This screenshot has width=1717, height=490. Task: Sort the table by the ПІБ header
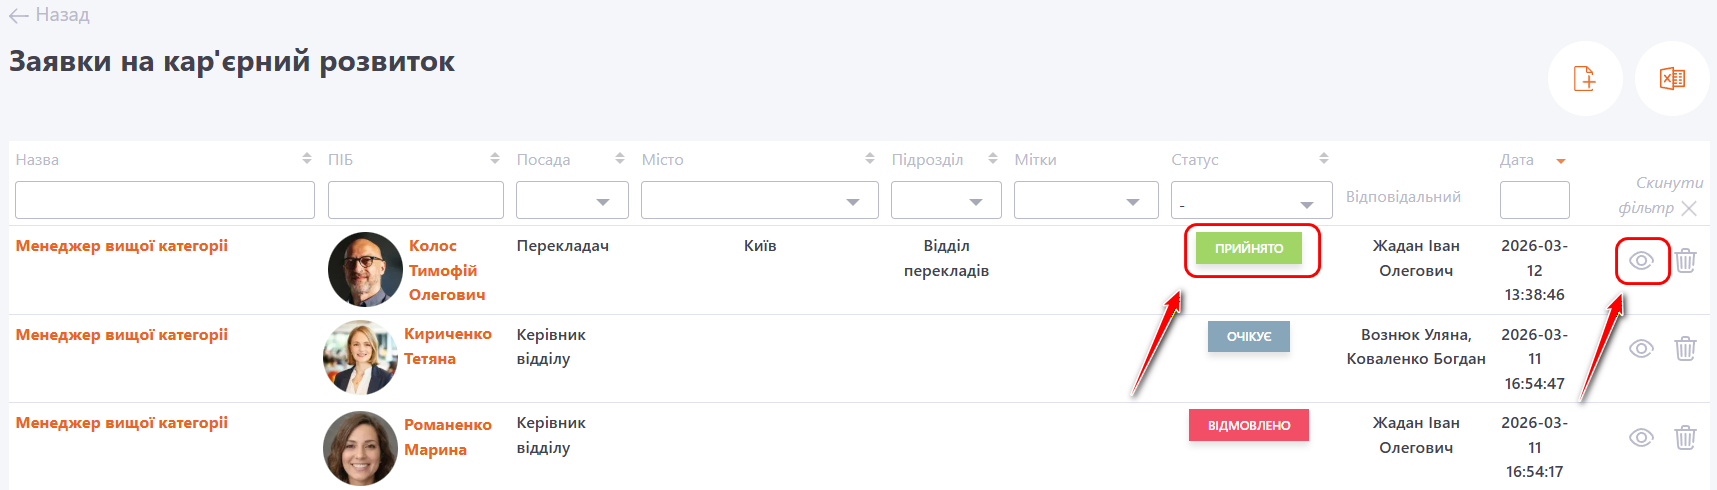pyautogui.click(x=341, y=160)
